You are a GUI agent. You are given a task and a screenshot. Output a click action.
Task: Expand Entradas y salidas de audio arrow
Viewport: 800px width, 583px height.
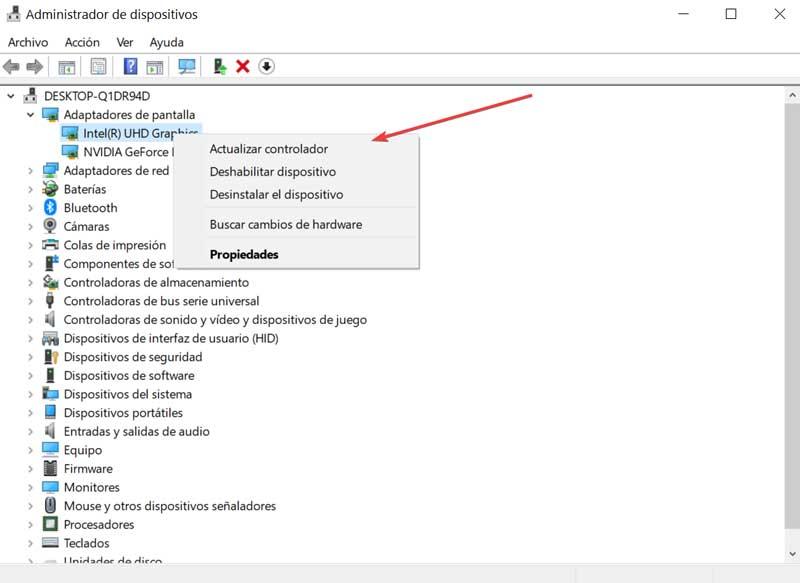coord(30,432)
